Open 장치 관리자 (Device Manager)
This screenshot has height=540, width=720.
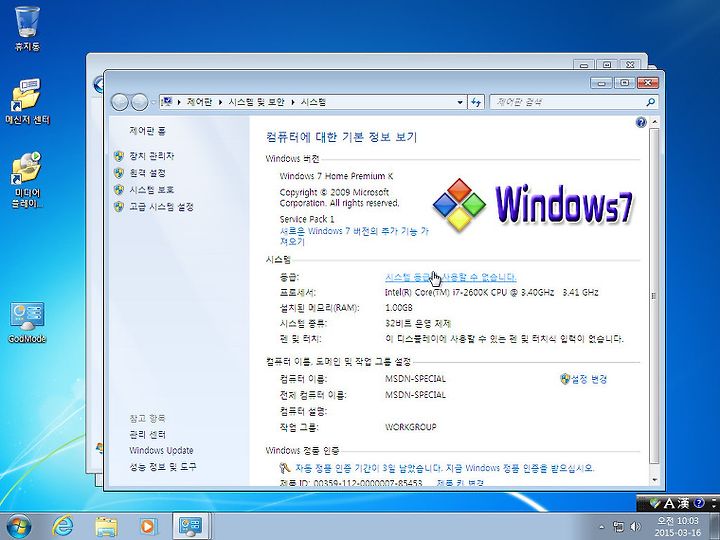coord(152,156)
